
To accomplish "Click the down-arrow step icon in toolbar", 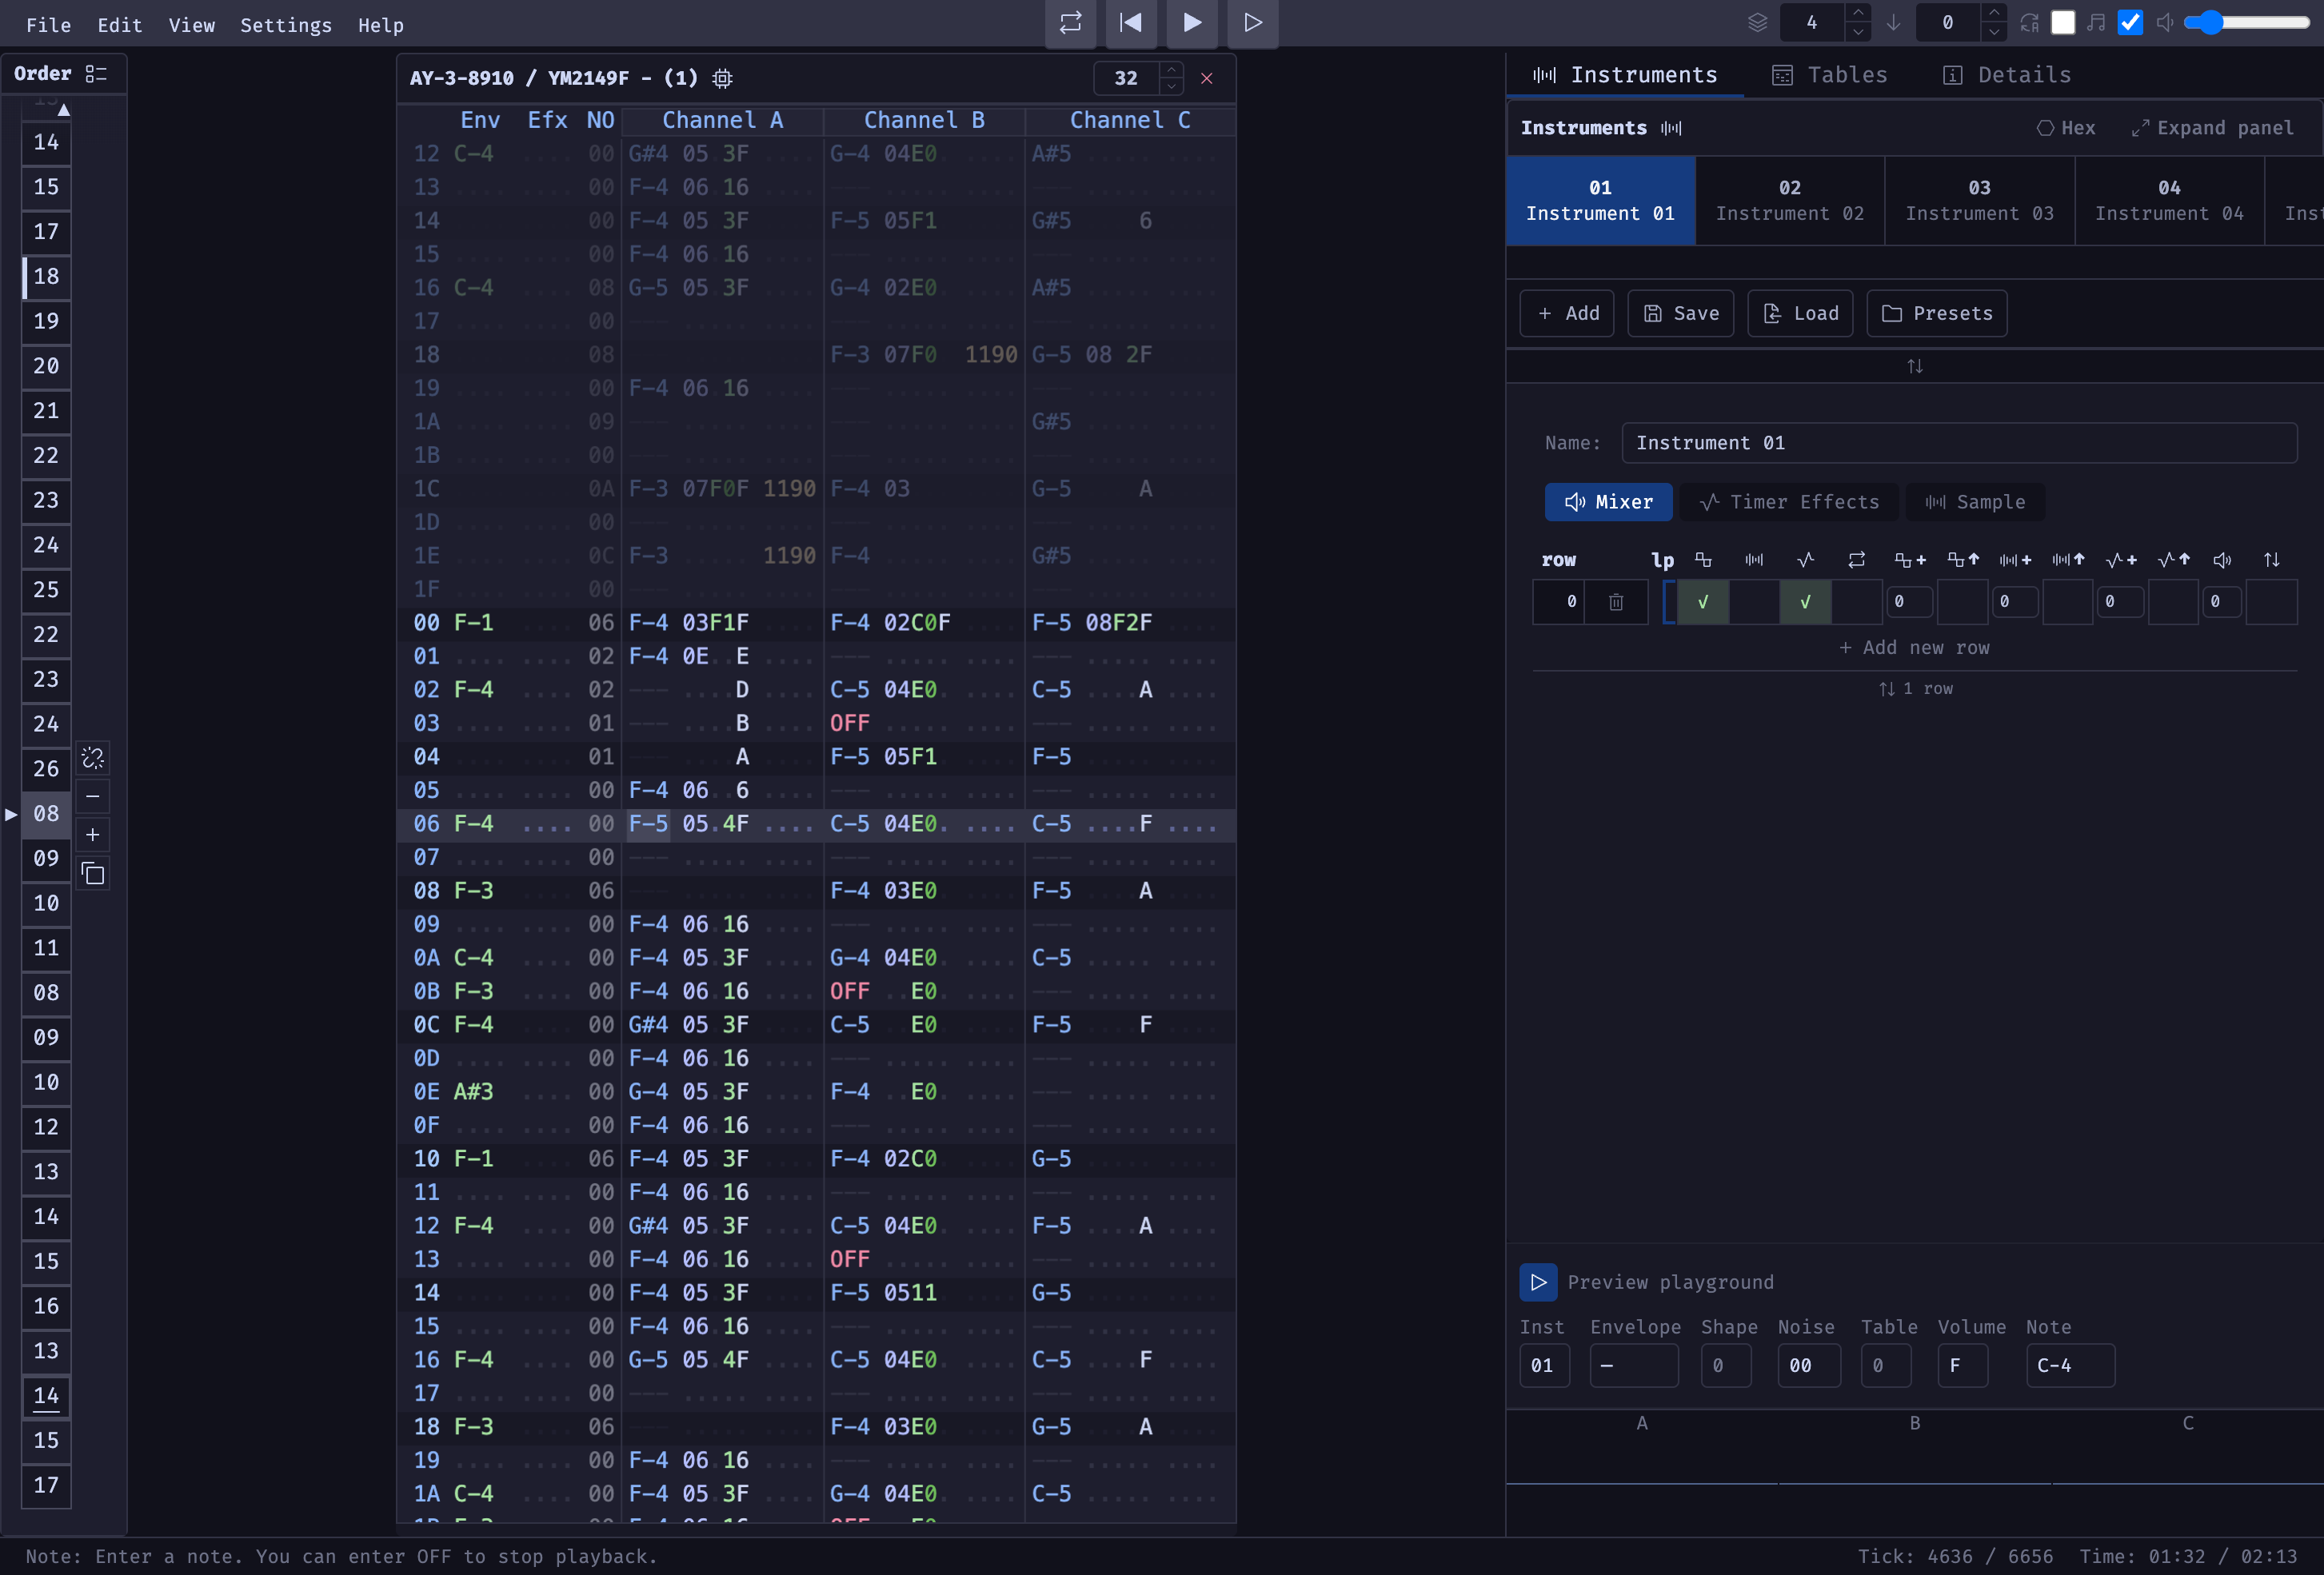I will pos(1893,23).
